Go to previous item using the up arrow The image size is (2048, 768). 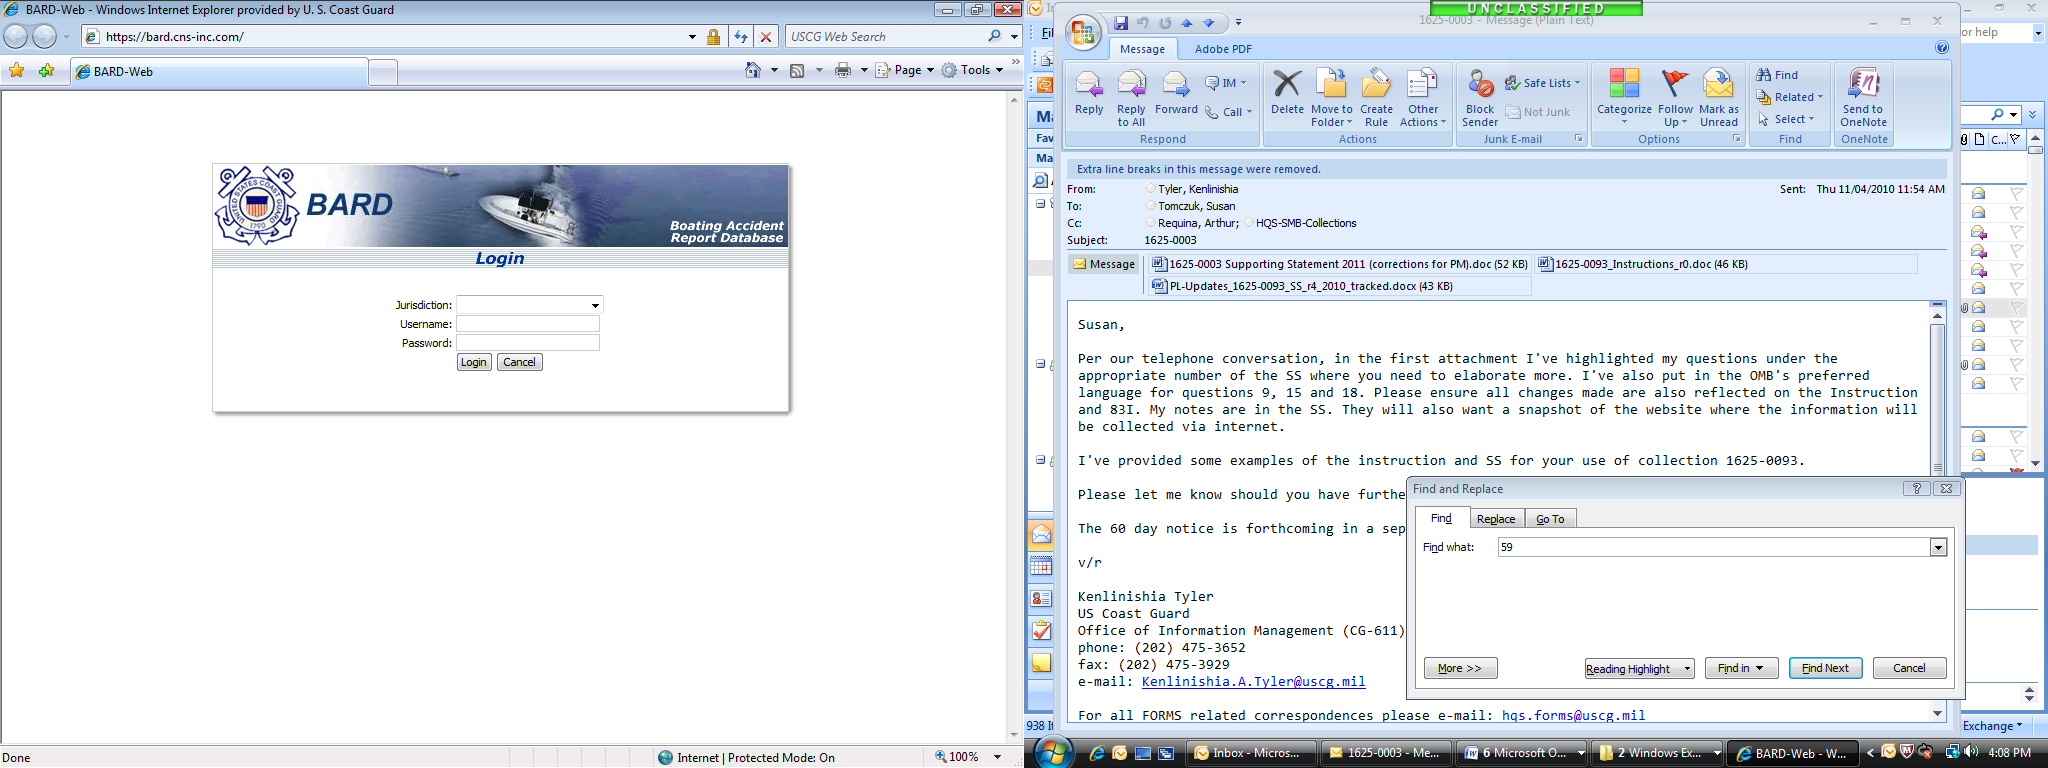[1187, 23]
